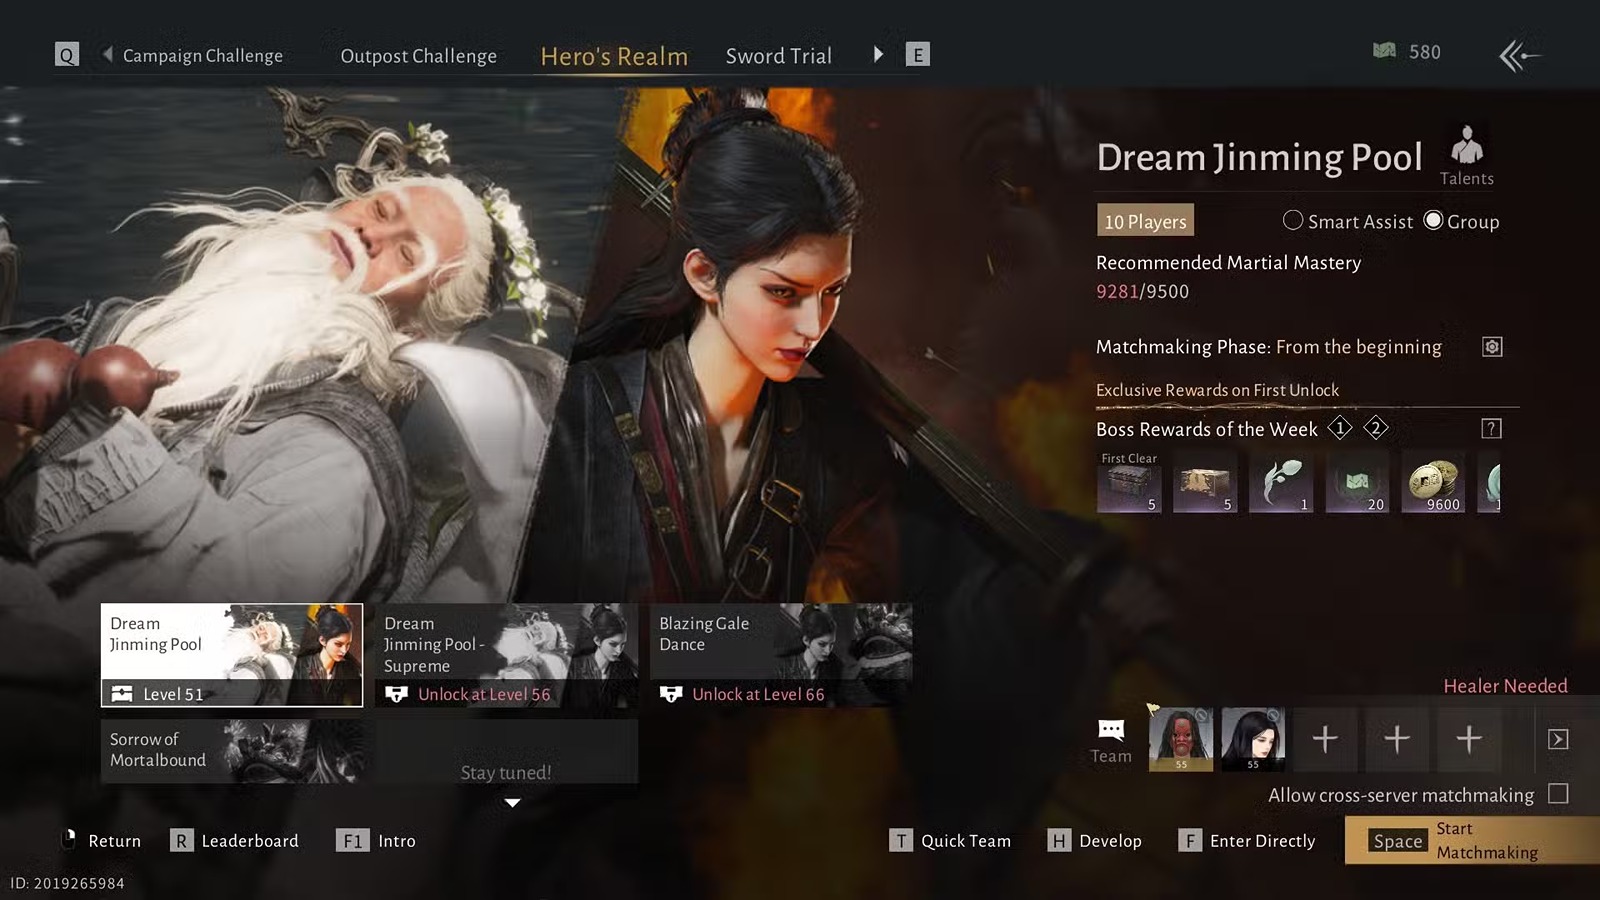Select boss rewards diamond number 1
Viewport: 1600px width, 900px height.
click(1339, 429)
